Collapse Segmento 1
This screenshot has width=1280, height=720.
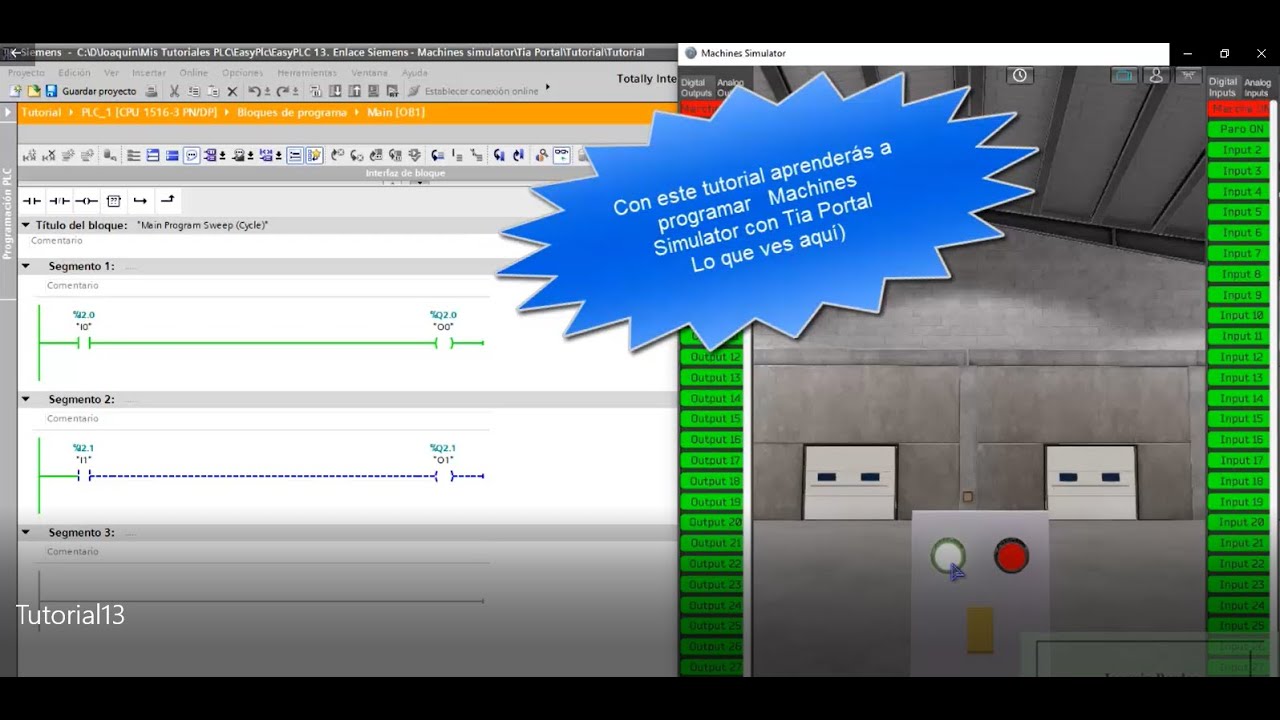[26, 266]
